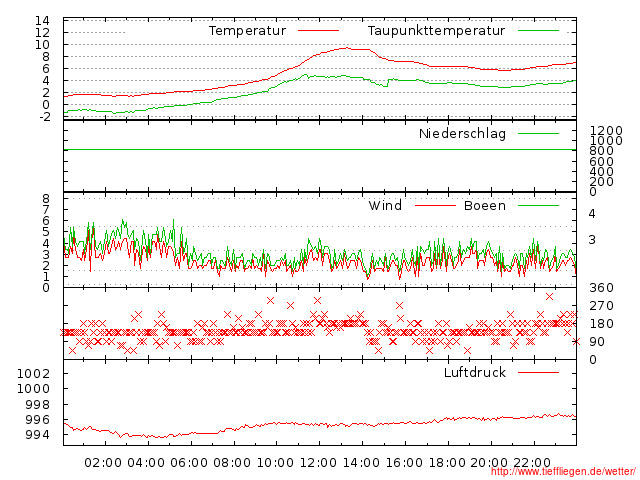Click the 18:00 time axis label
Viewport: 640px width, 480px height.
click(x=447, y=463)
